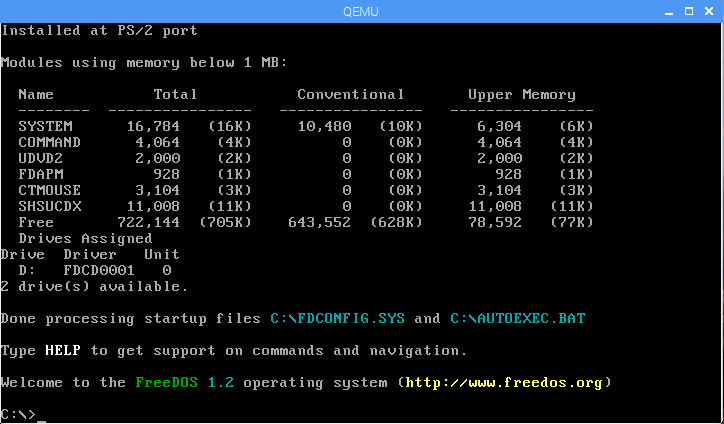Click the 'Drives Assigned' heading
Screen dimensions: 724x424
[x=85, y=239]
